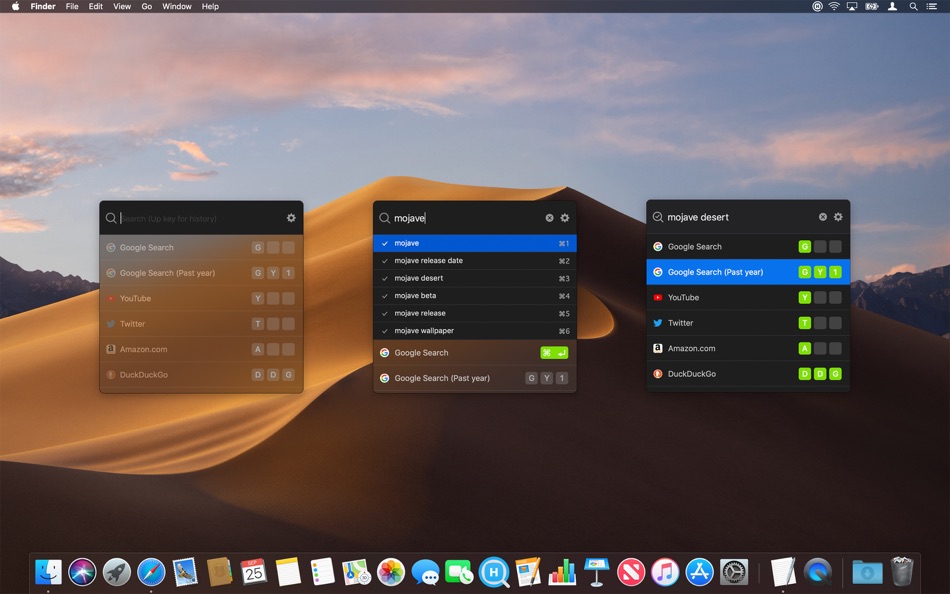The image size is (950, 594).
Task: Click Google Search row in the "mojave" panel
Action: pos(475,353)
